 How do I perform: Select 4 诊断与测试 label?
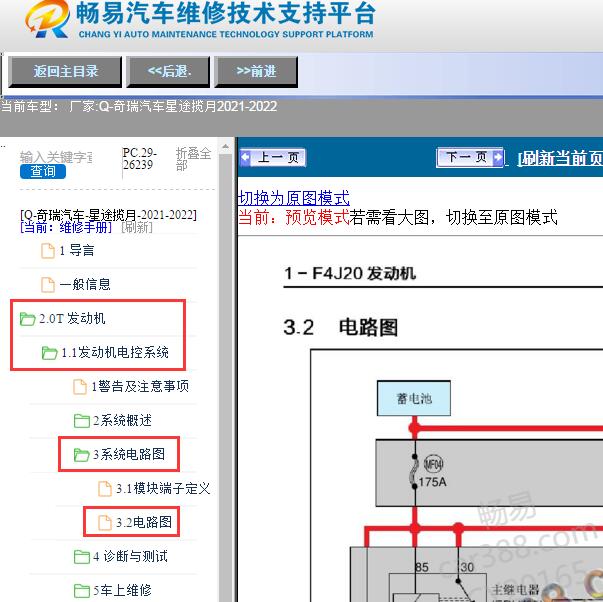click(130, 556)
